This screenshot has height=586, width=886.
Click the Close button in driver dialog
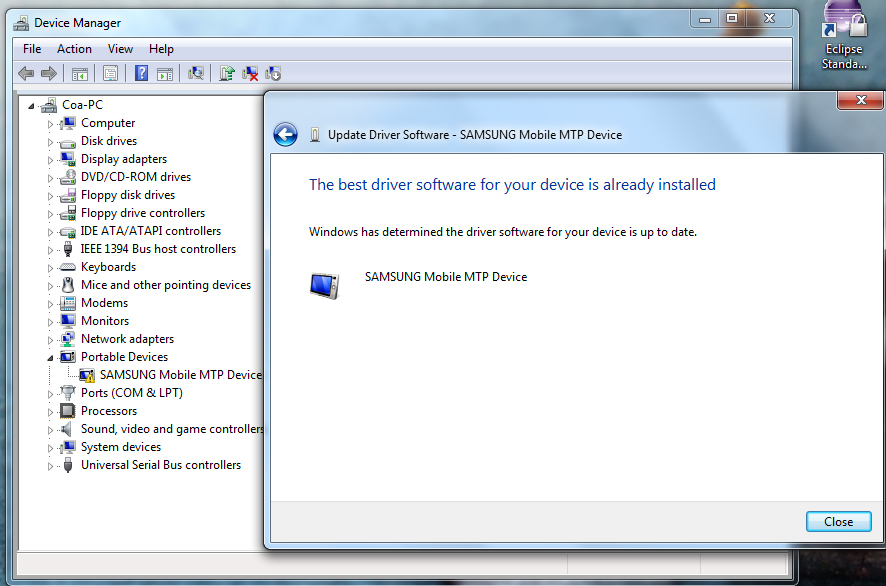[x=839, y=522]
